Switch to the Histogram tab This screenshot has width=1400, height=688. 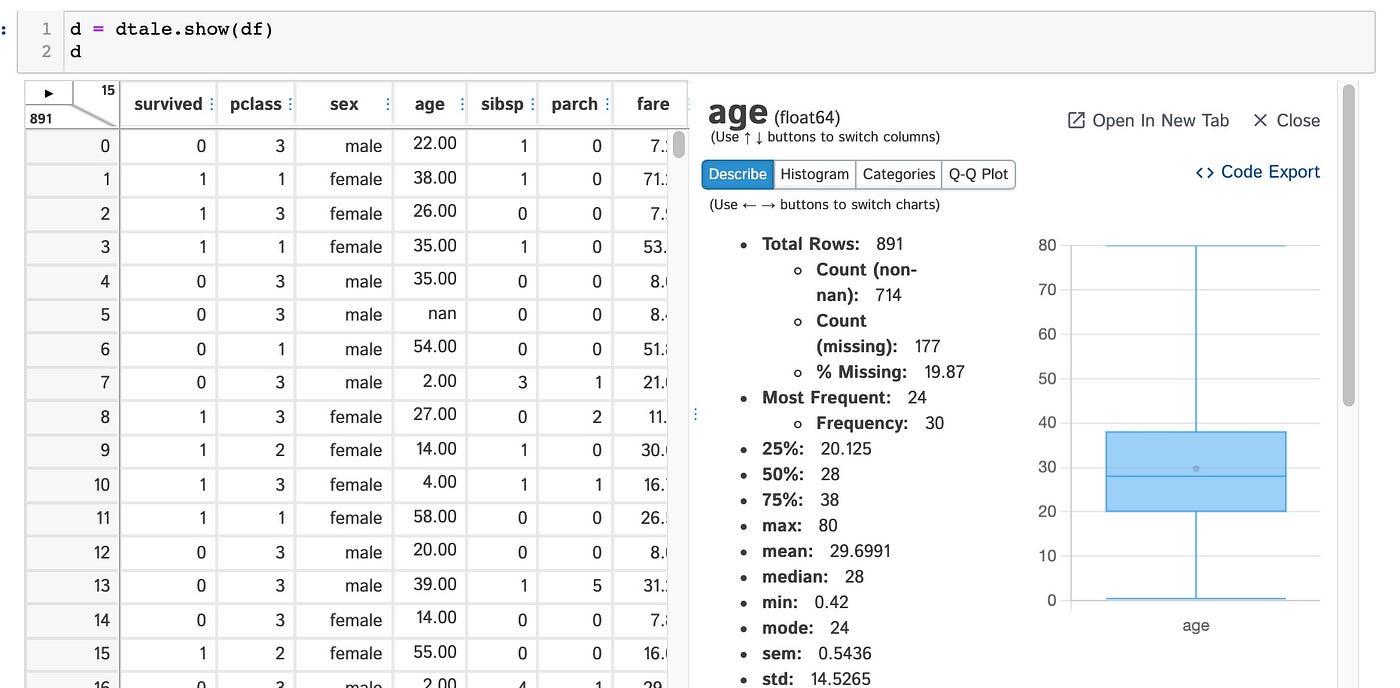click(814, 173)
